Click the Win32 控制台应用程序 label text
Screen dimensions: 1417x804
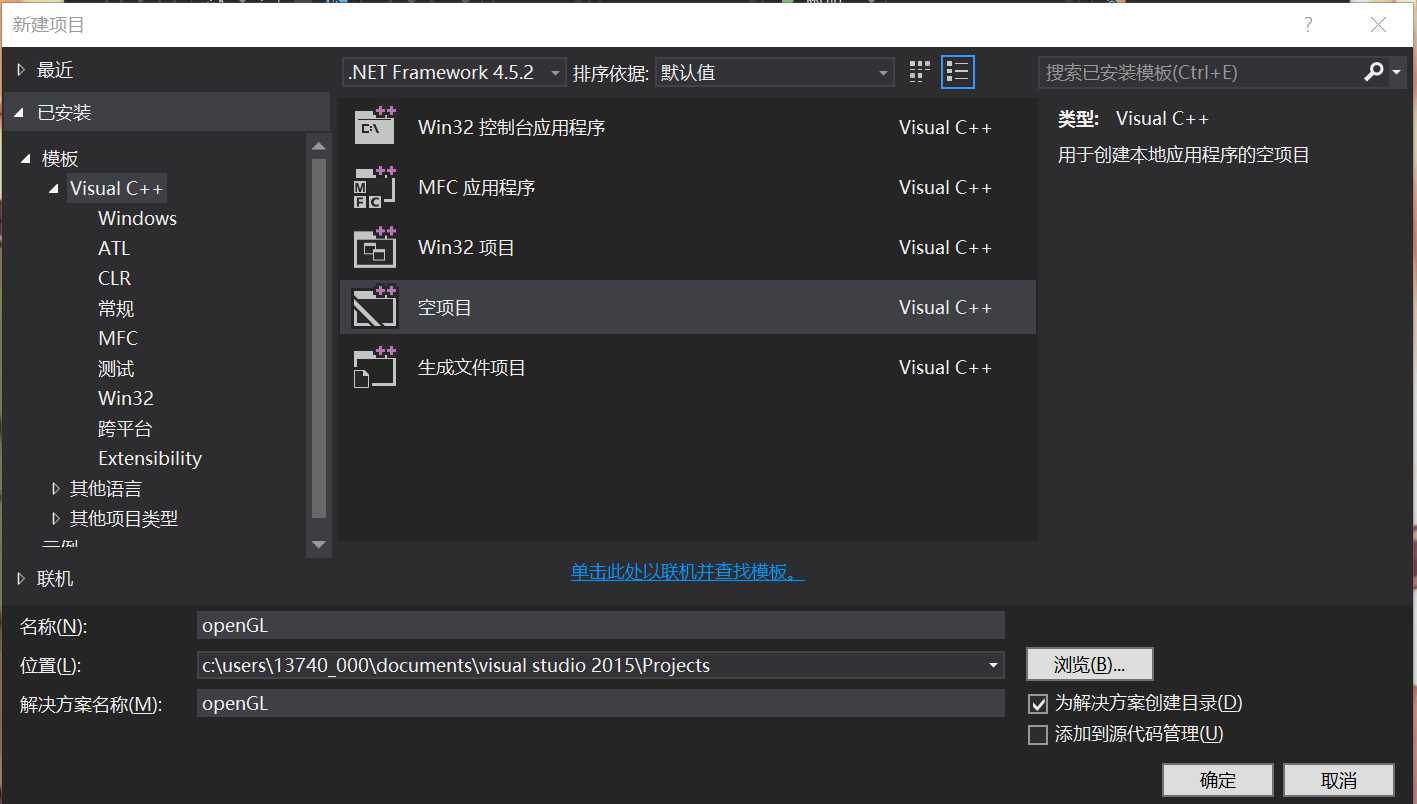coord(511,127)
